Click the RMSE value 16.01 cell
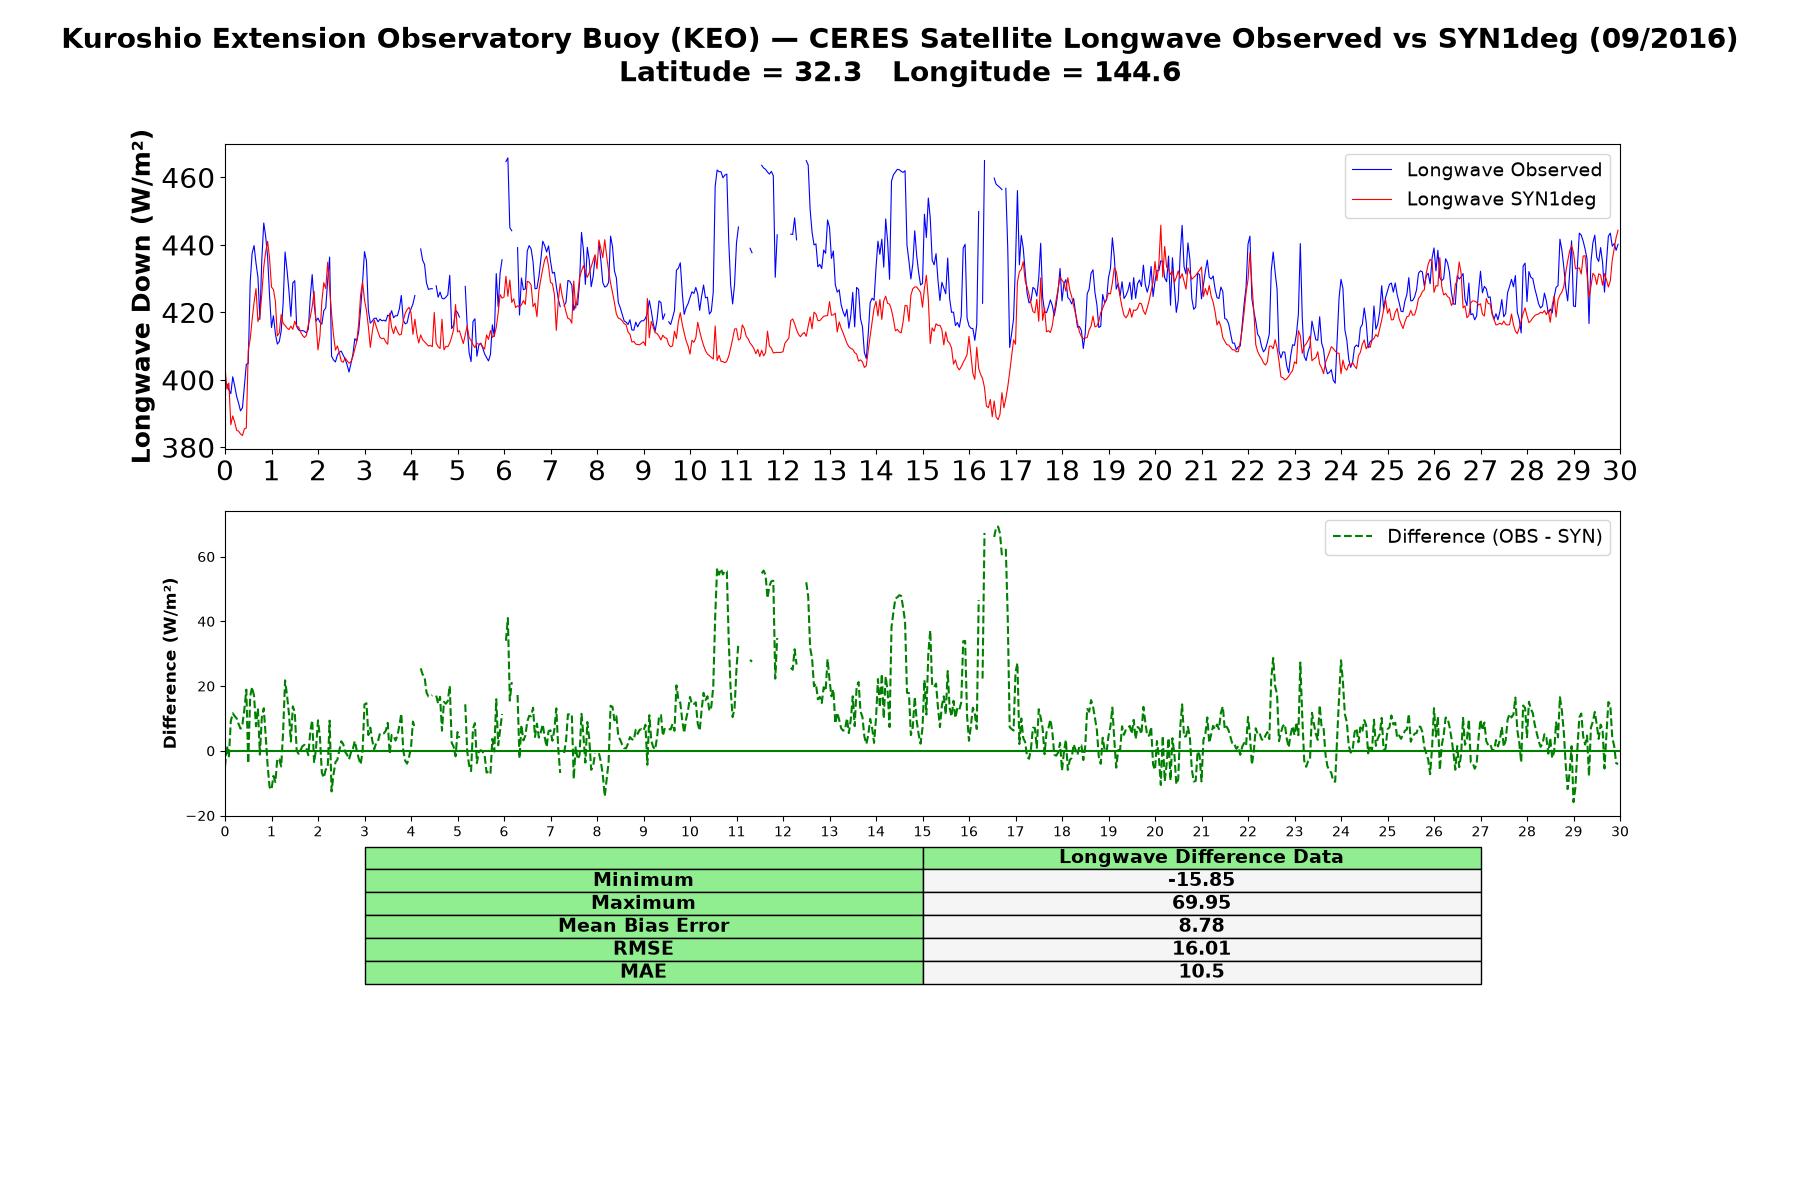Viewport: 1800px width, 1200px height. (1202, 949)
